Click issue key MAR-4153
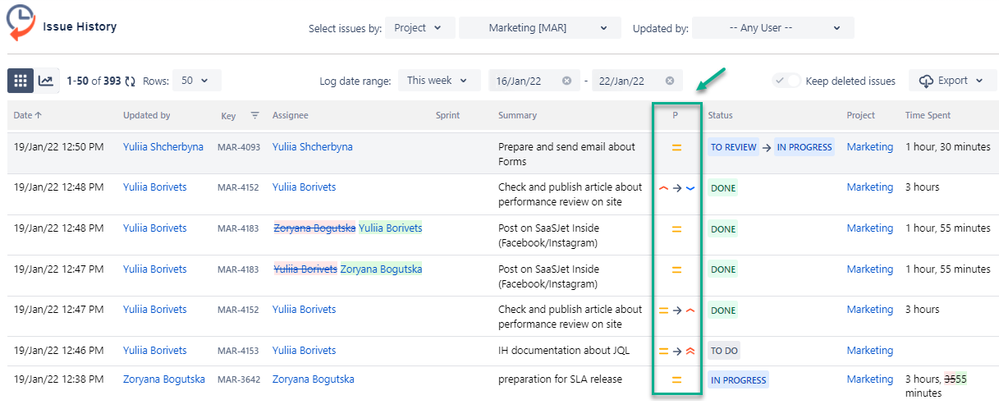Screen dimensions: 999x401 [x=238, y=351]
